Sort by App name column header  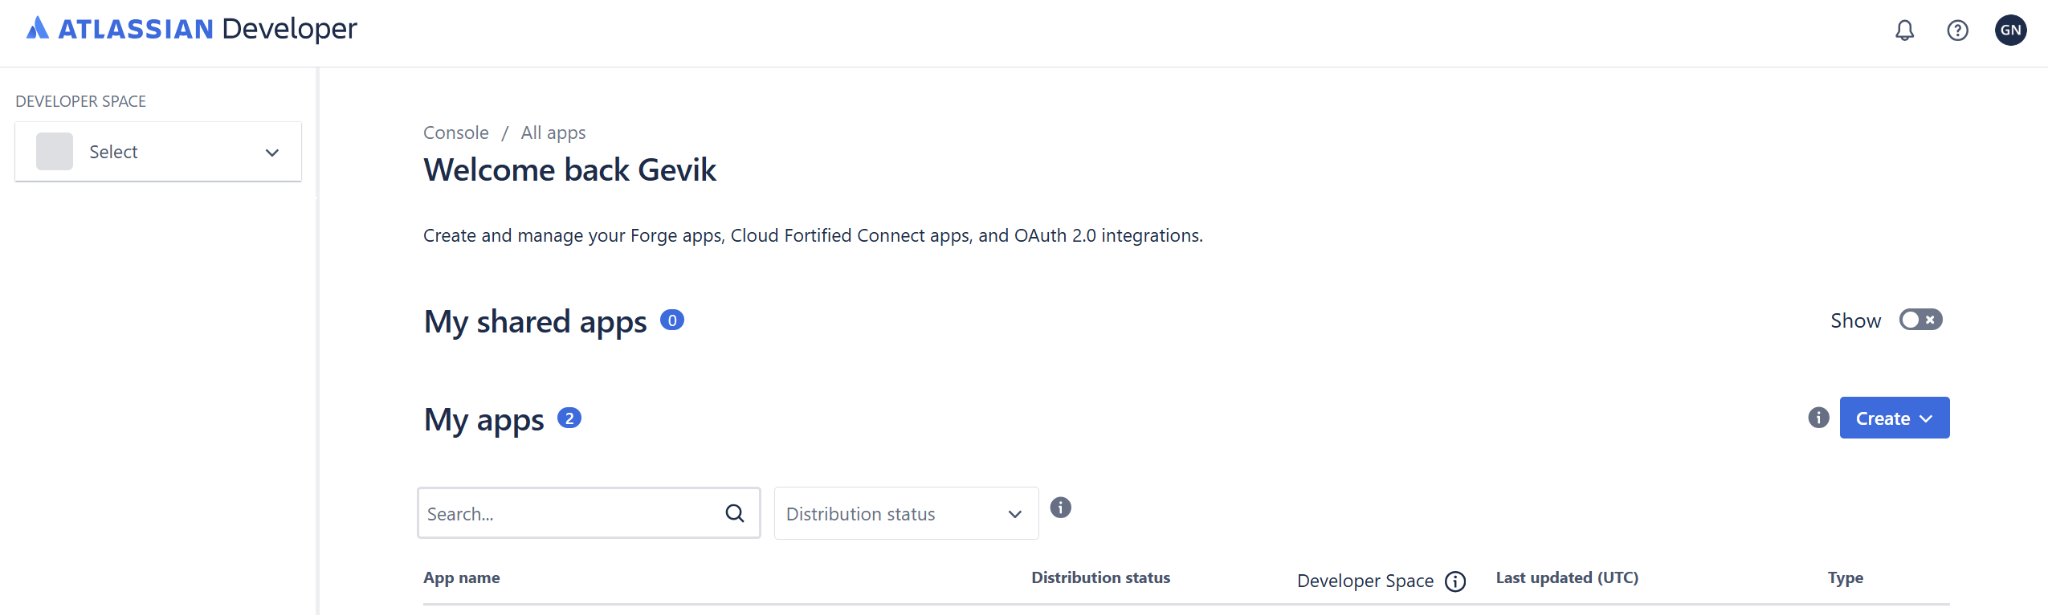(461, 578)
